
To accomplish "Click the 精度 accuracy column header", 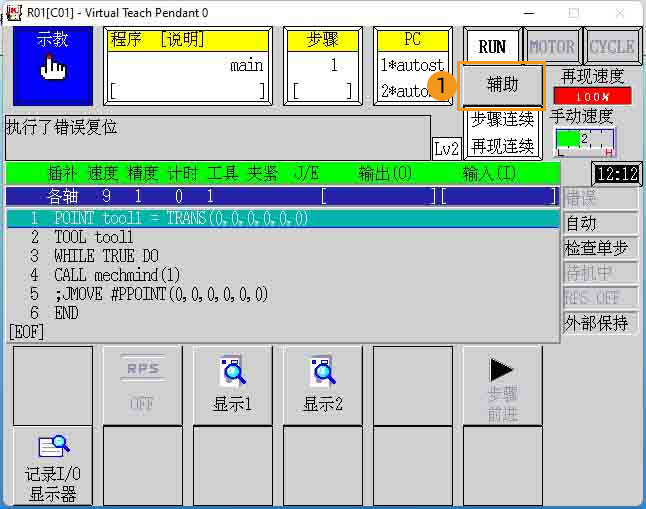I will (143, 173).
